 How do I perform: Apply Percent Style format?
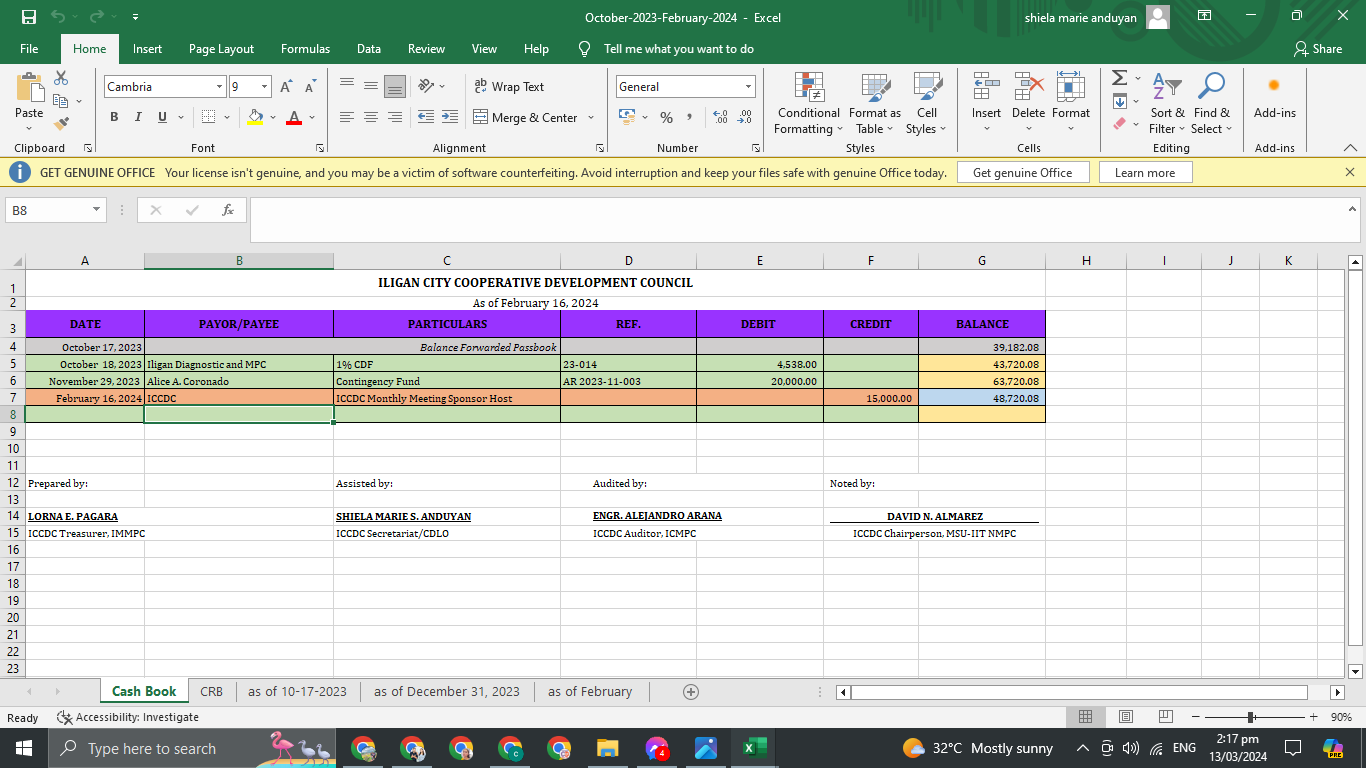point(666,118)
